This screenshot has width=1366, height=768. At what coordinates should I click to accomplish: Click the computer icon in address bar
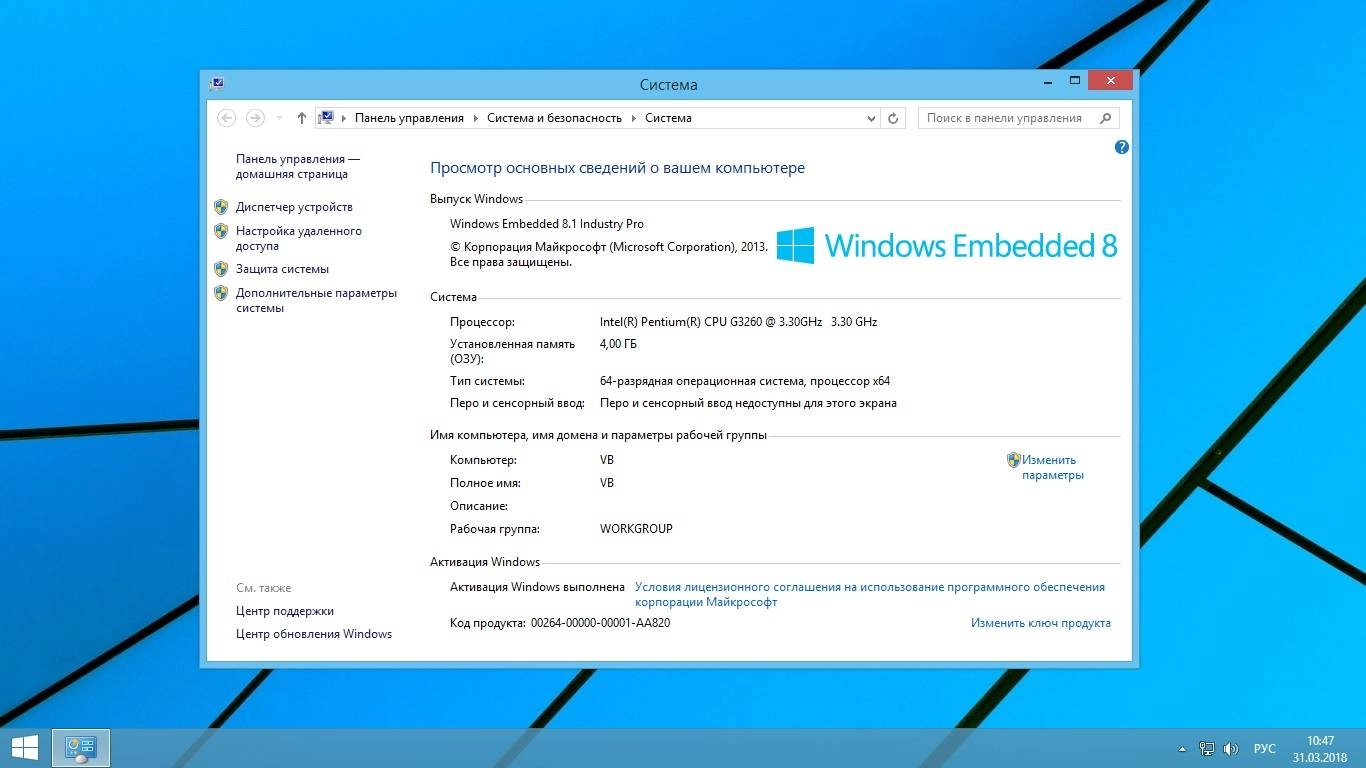pos(326,118)
